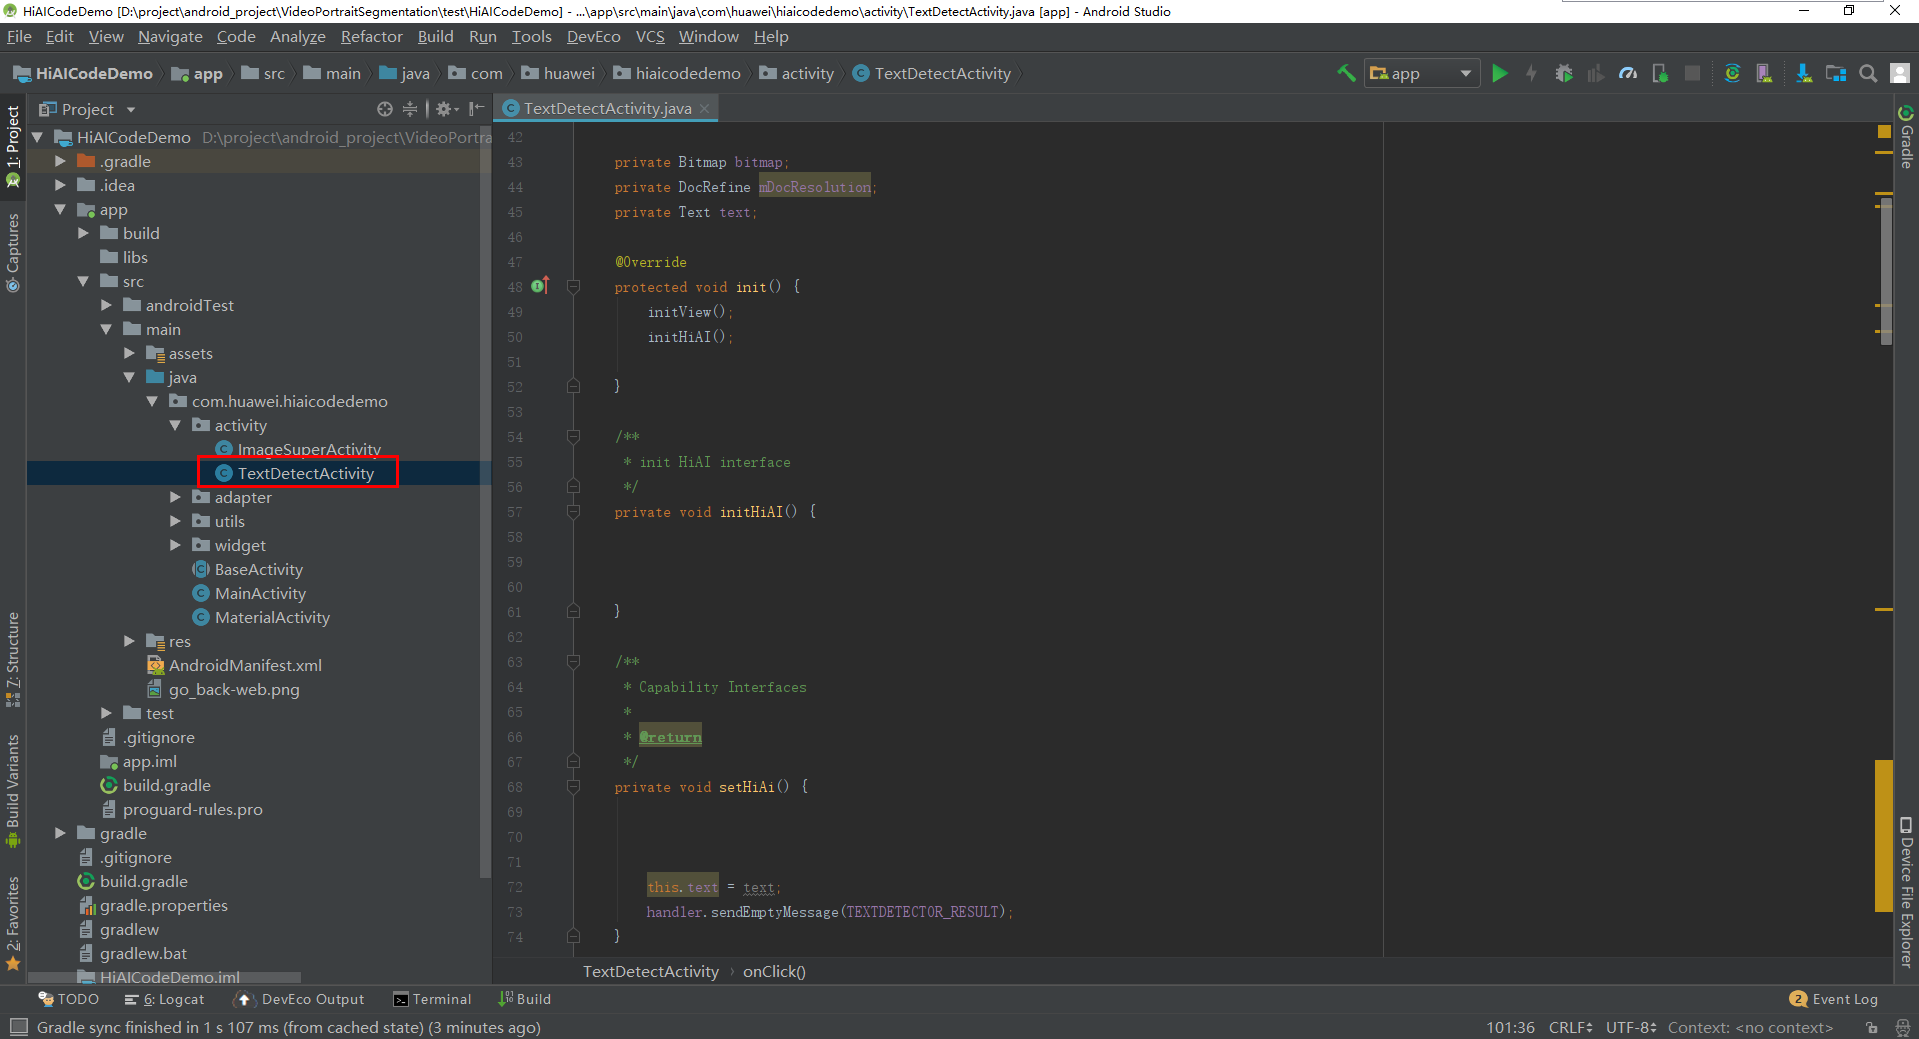The image size is (1919, 1039).
Task: Open MainActivity file in project tree
Action: coord(260,593)
